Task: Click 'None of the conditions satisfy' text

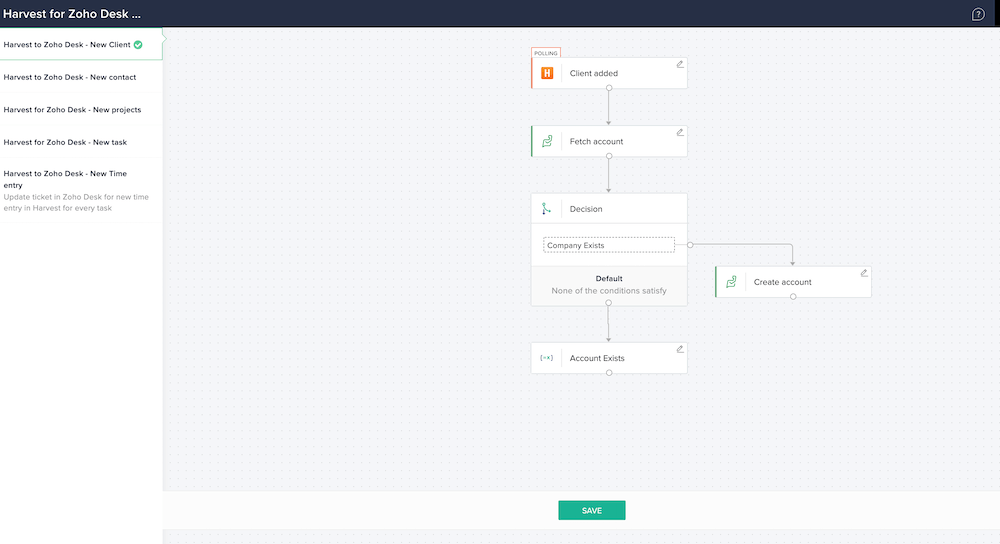Action: [x=609, y=291]
